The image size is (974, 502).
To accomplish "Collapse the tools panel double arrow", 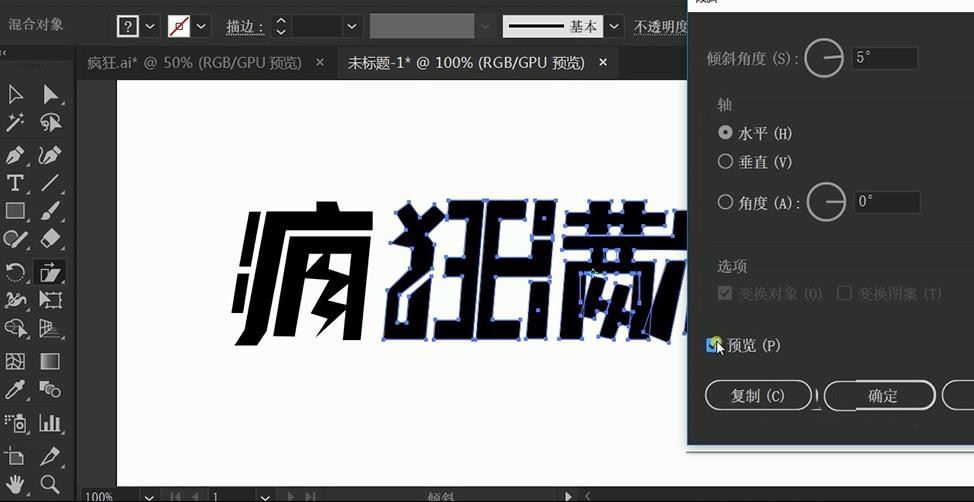I will click(3, 53).
